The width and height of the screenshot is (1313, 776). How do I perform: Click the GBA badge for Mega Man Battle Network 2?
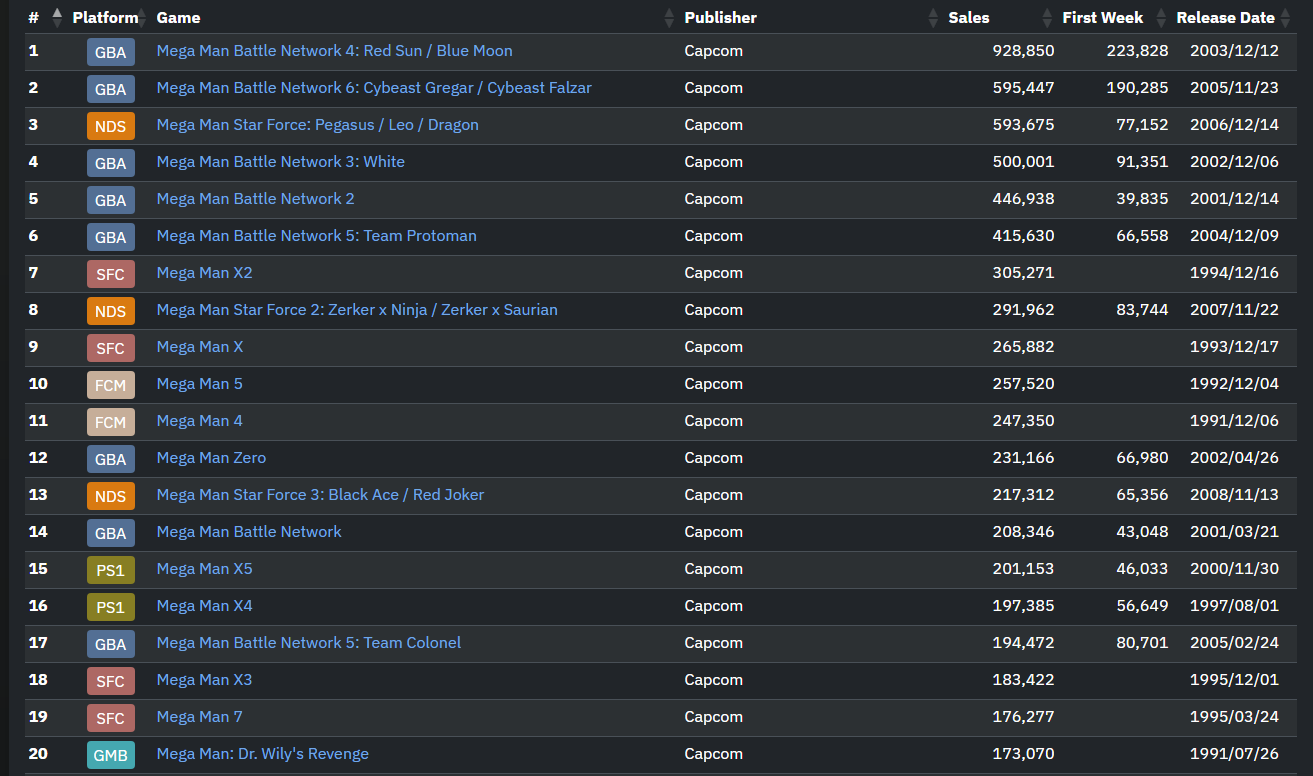tap(111, 200)
